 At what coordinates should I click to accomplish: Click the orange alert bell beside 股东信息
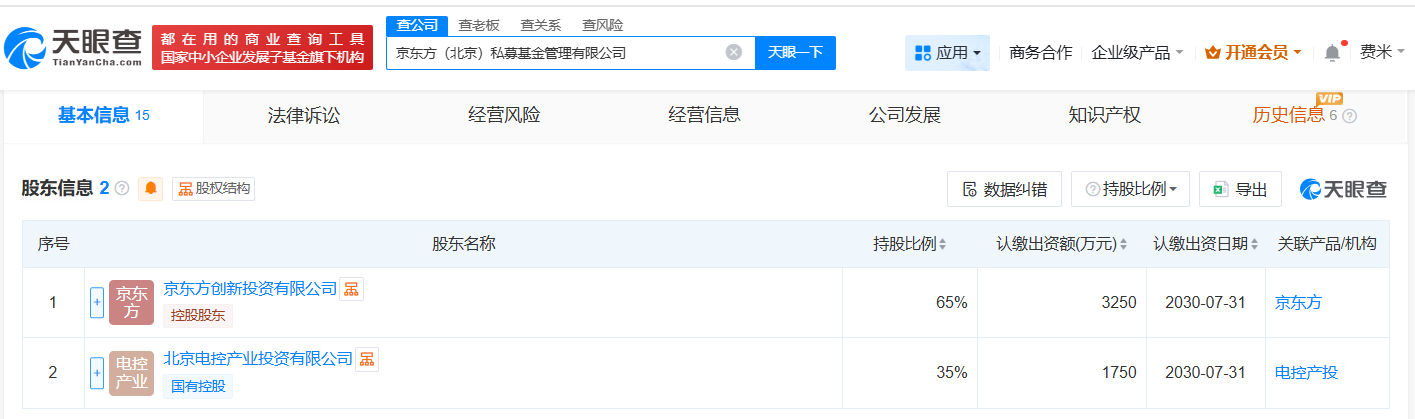click(151, 188)
